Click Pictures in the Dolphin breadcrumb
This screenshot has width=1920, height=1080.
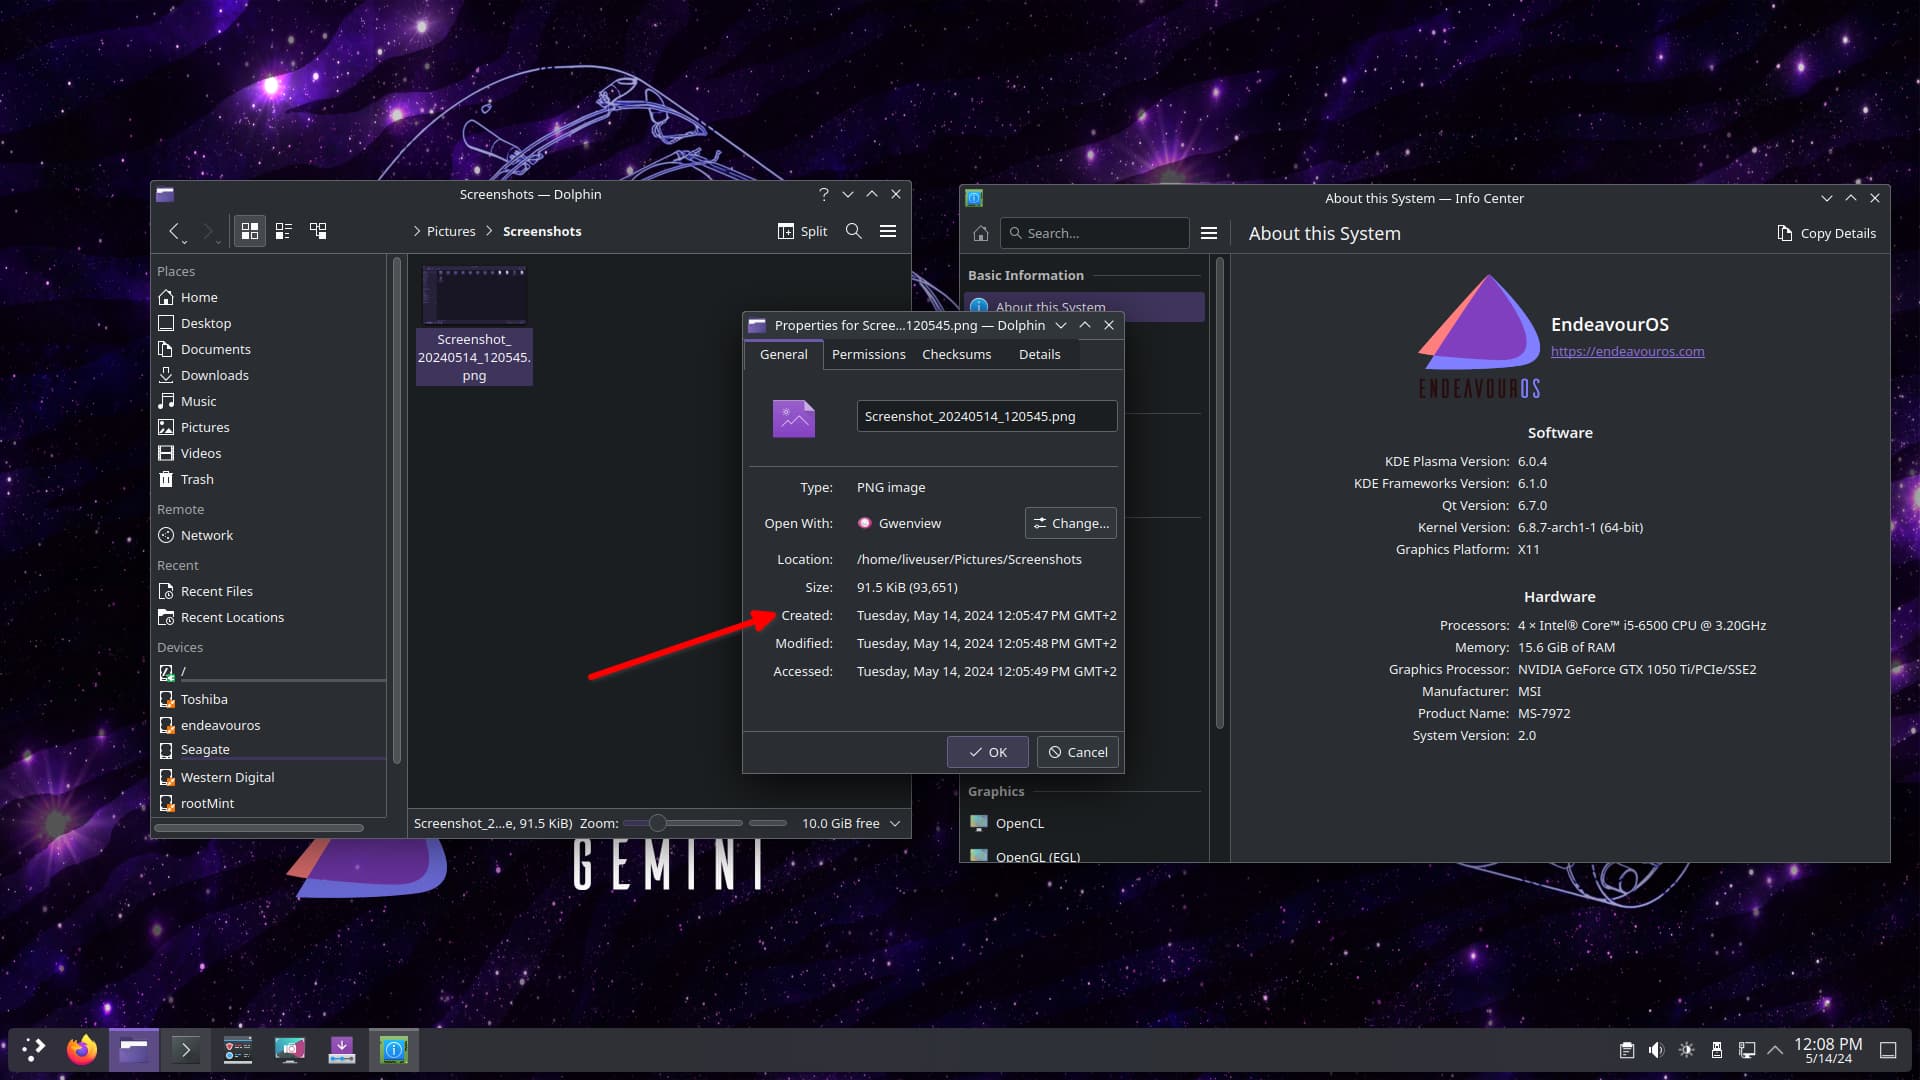451,231
